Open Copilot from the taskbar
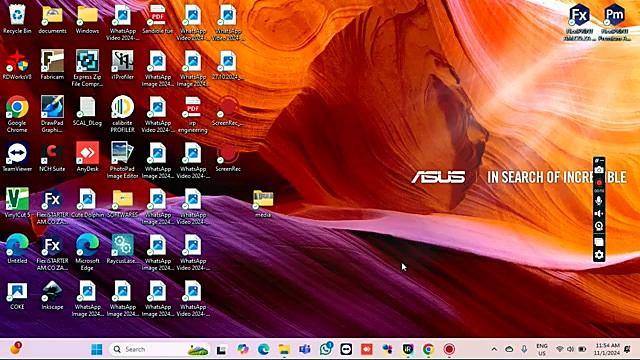The image size is (640, 360). pos(242,349)
